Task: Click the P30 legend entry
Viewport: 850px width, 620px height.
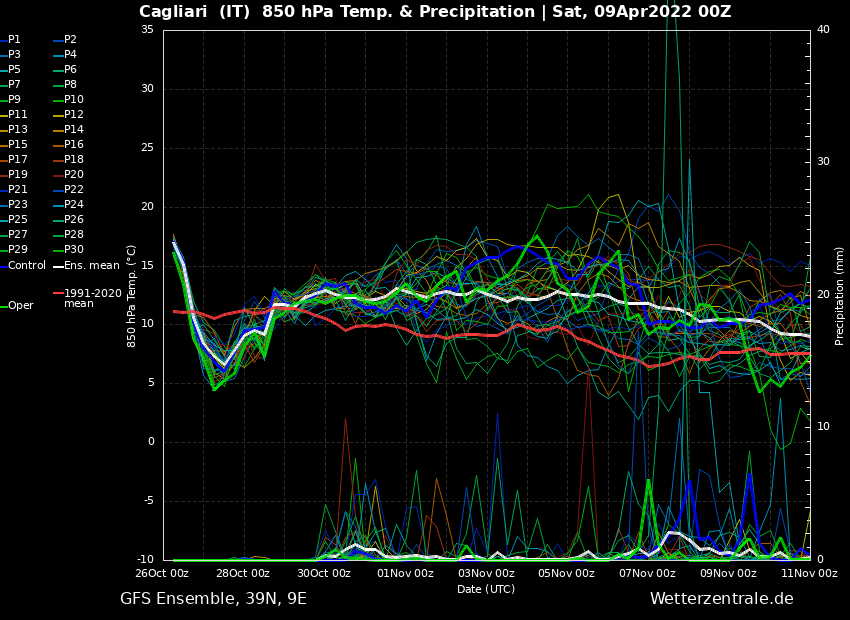Action: click(74, 250)
